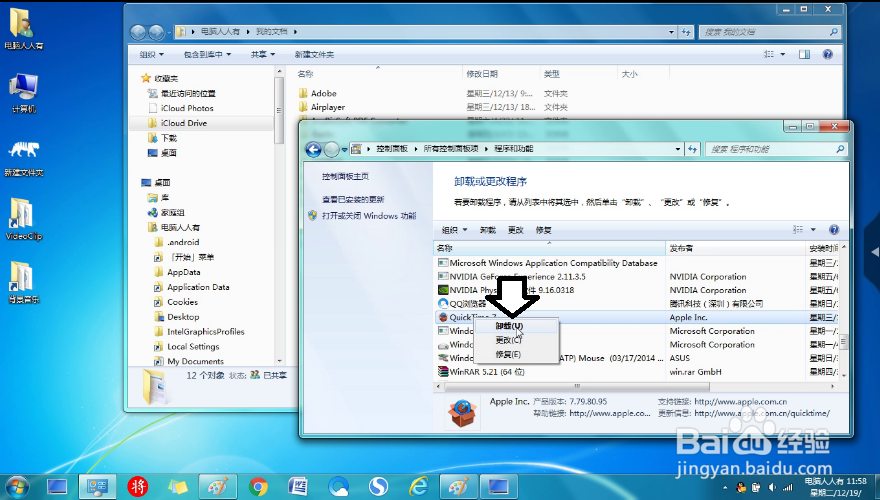This screenshot has width=880, height=500.
Task: Open Chrome from taskbar
Action: pos(258,487)
